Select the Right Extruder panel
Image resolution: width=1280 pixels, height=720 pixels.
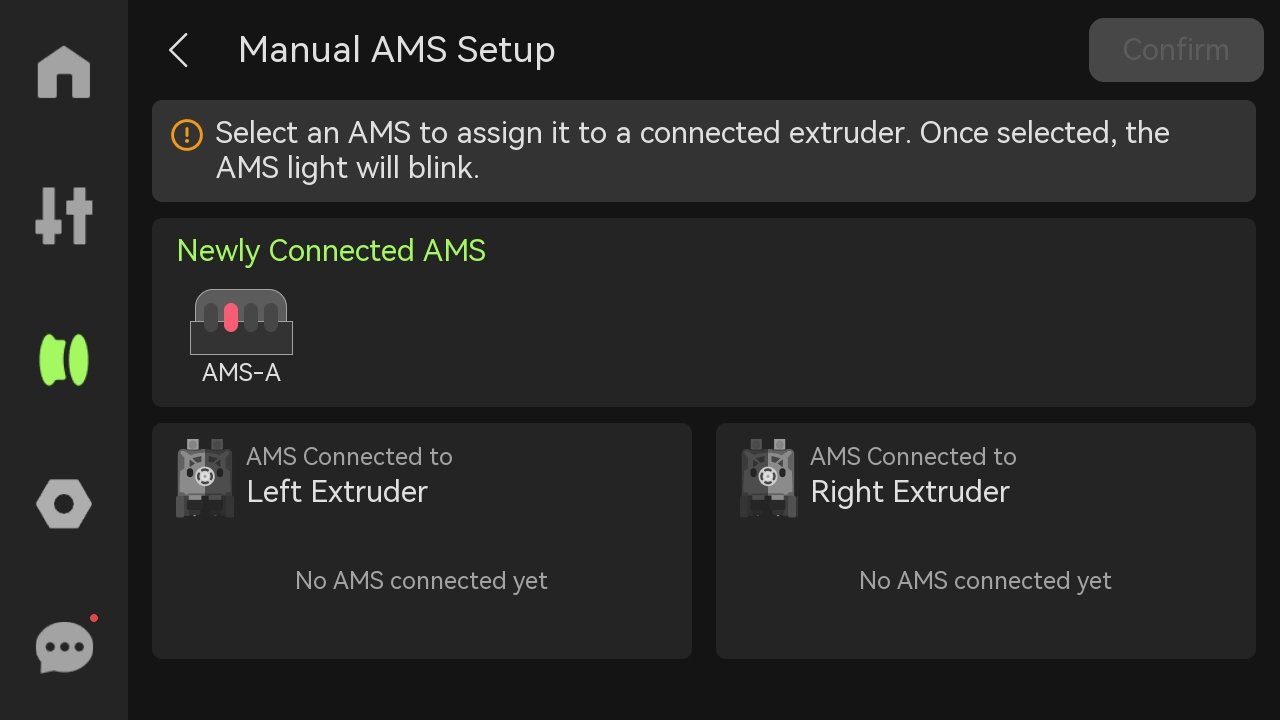[986, 541]
